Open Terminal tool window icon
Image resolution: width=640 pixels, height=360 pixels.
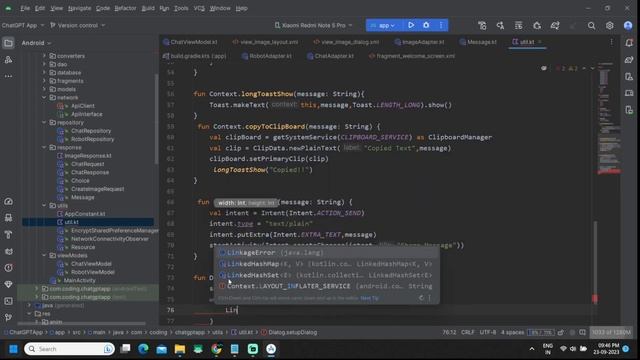(x=8, y=301)
